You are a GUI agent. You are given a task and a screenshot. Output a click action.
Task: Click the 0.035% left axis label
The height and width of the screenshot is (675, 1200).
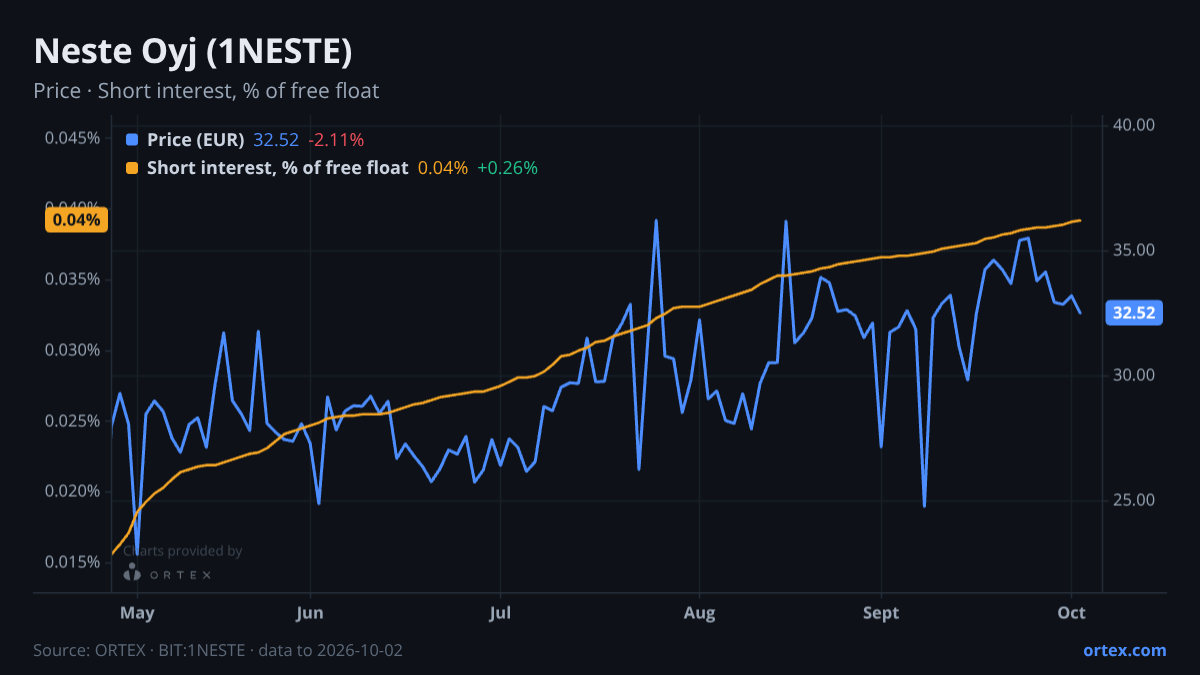(72, 279)
